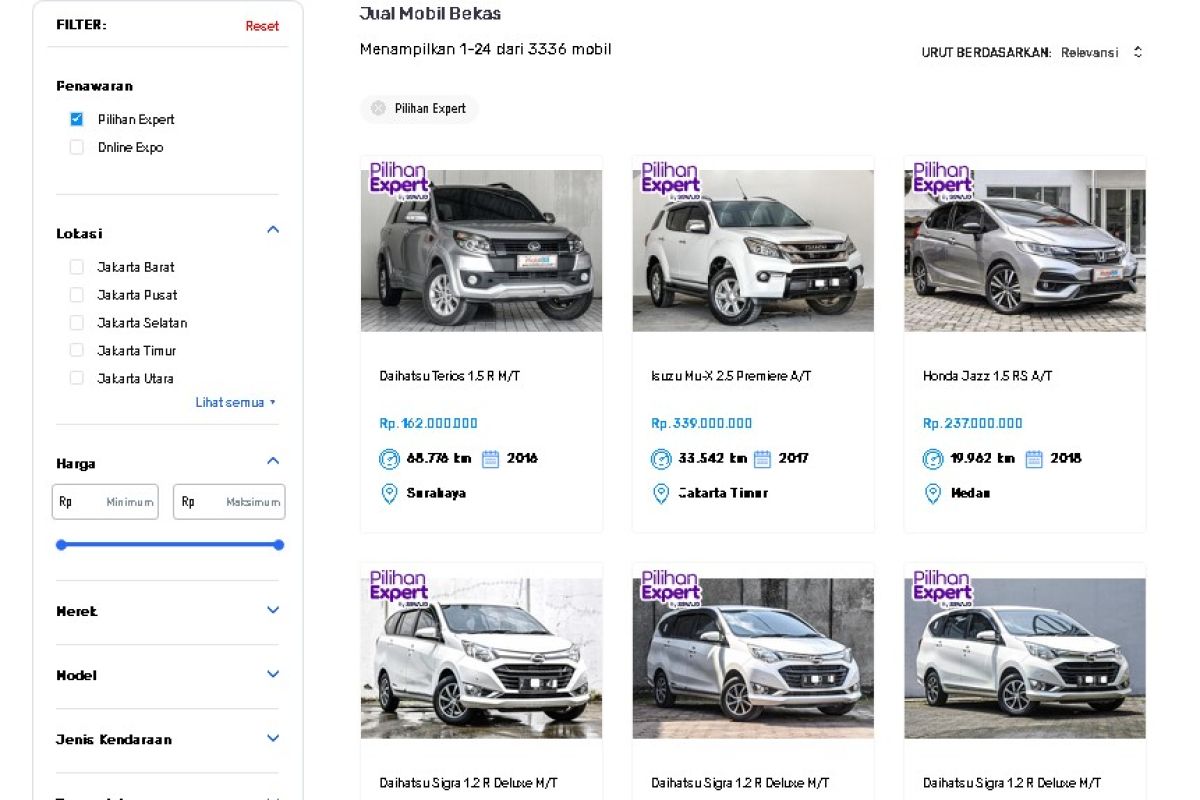Collapse the Harga filter section
Screen dimensions: 1200x800
coord(273,461)
